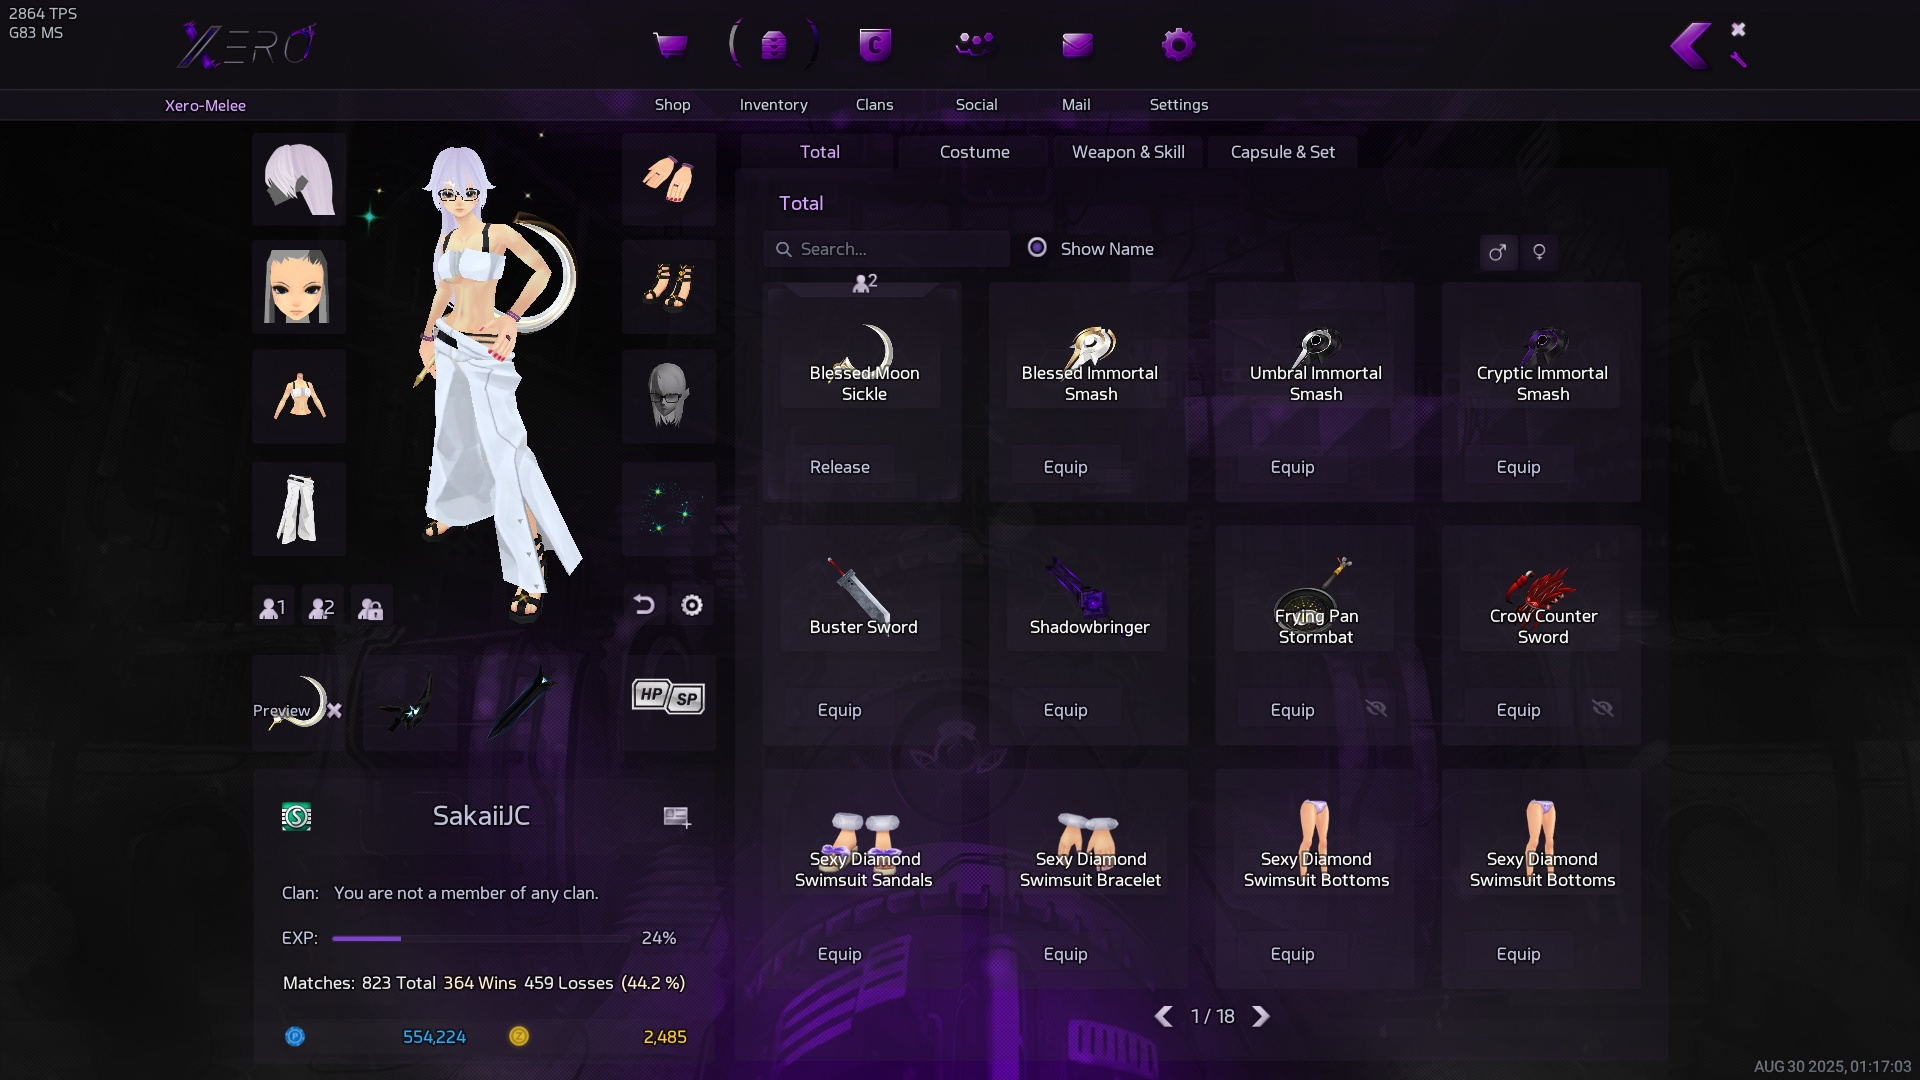Go to previous inventory page arrow

[x=1163, y=1016]
